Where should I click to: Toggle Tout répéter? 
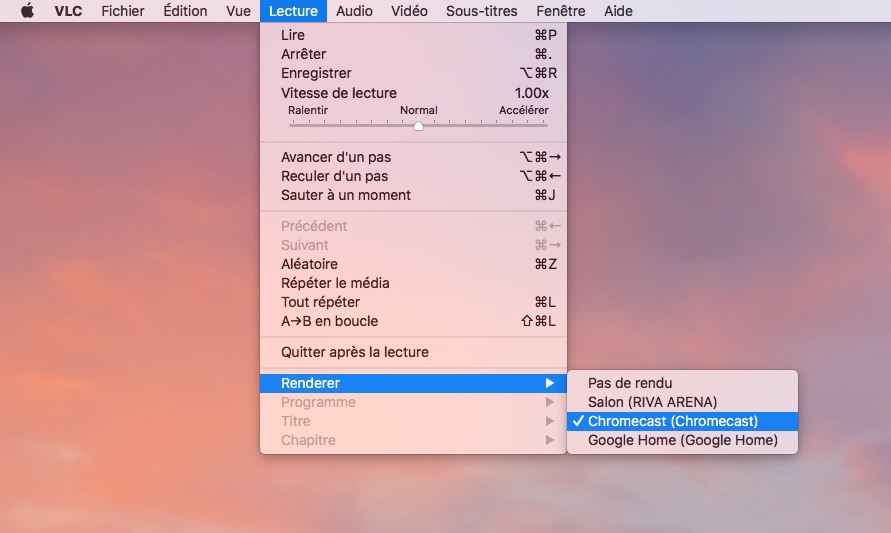click(x=413, y=302)
